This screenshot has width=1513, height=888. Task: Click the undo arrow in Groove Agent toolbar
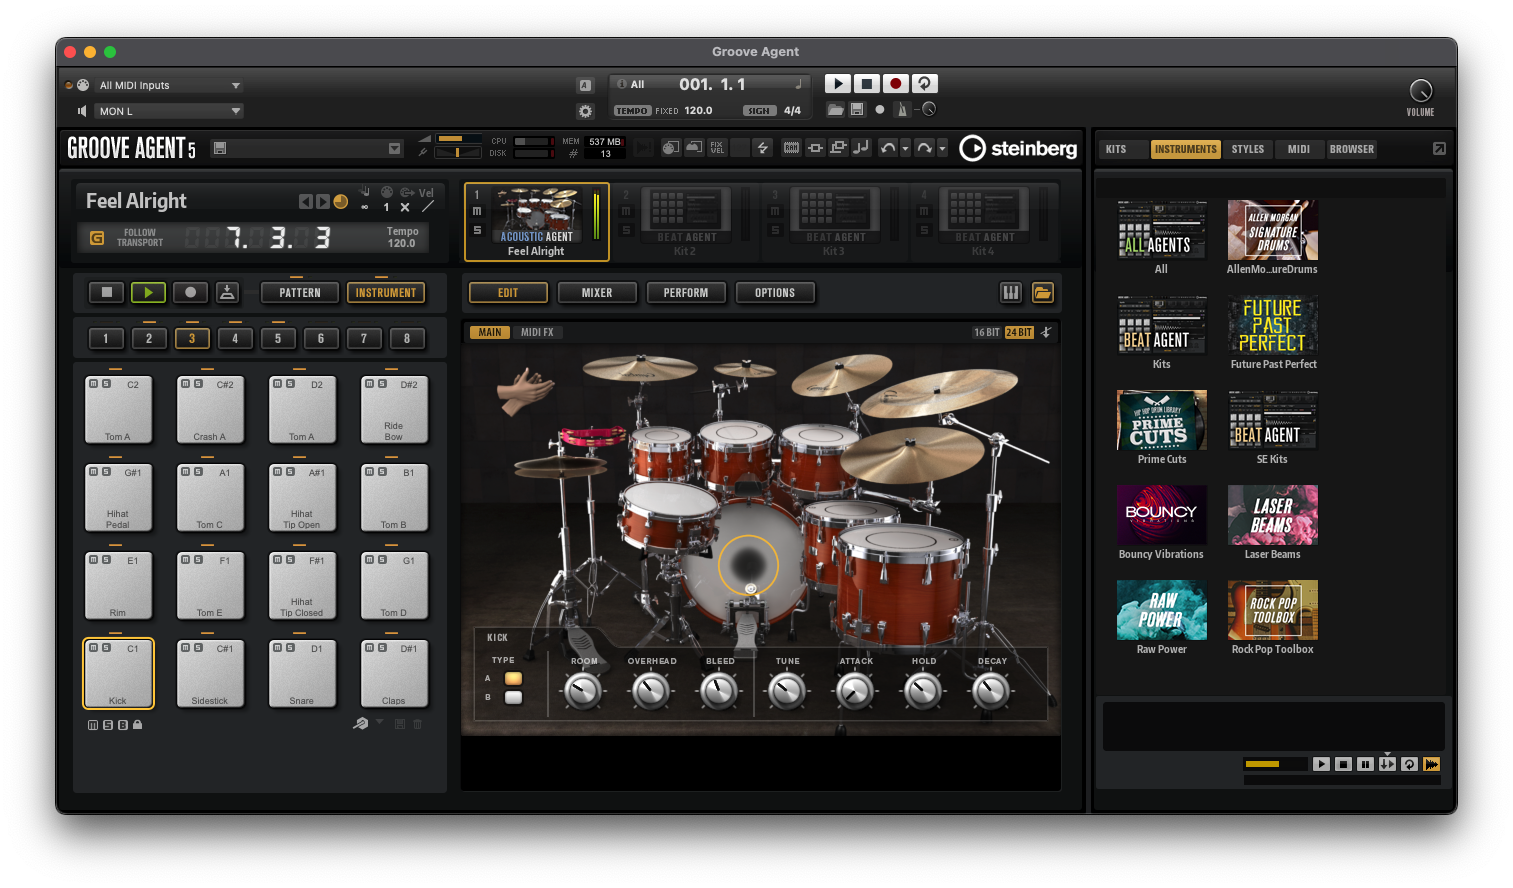tap(887, 148)
